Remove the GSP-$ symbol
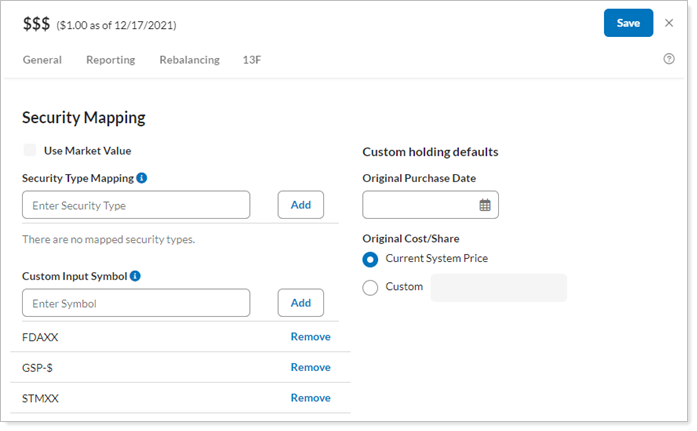697x431 pixels. (310, 367)
